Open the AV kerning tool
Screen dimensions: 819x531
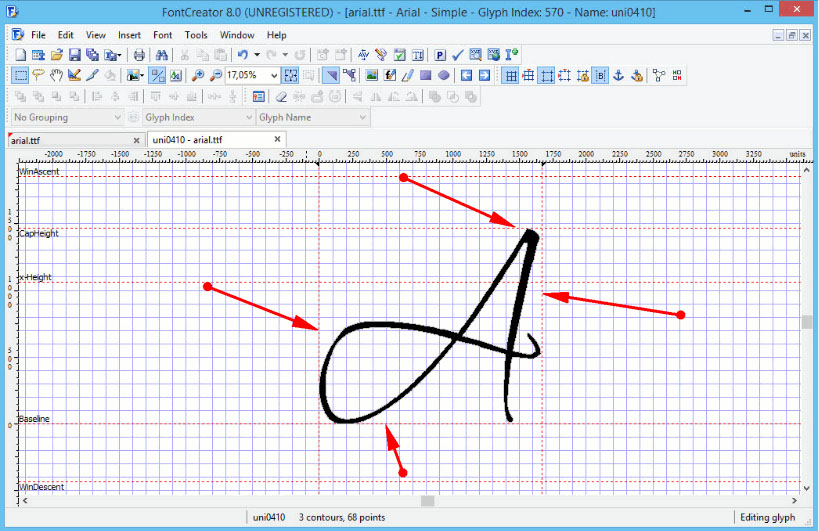pos(363,55)
